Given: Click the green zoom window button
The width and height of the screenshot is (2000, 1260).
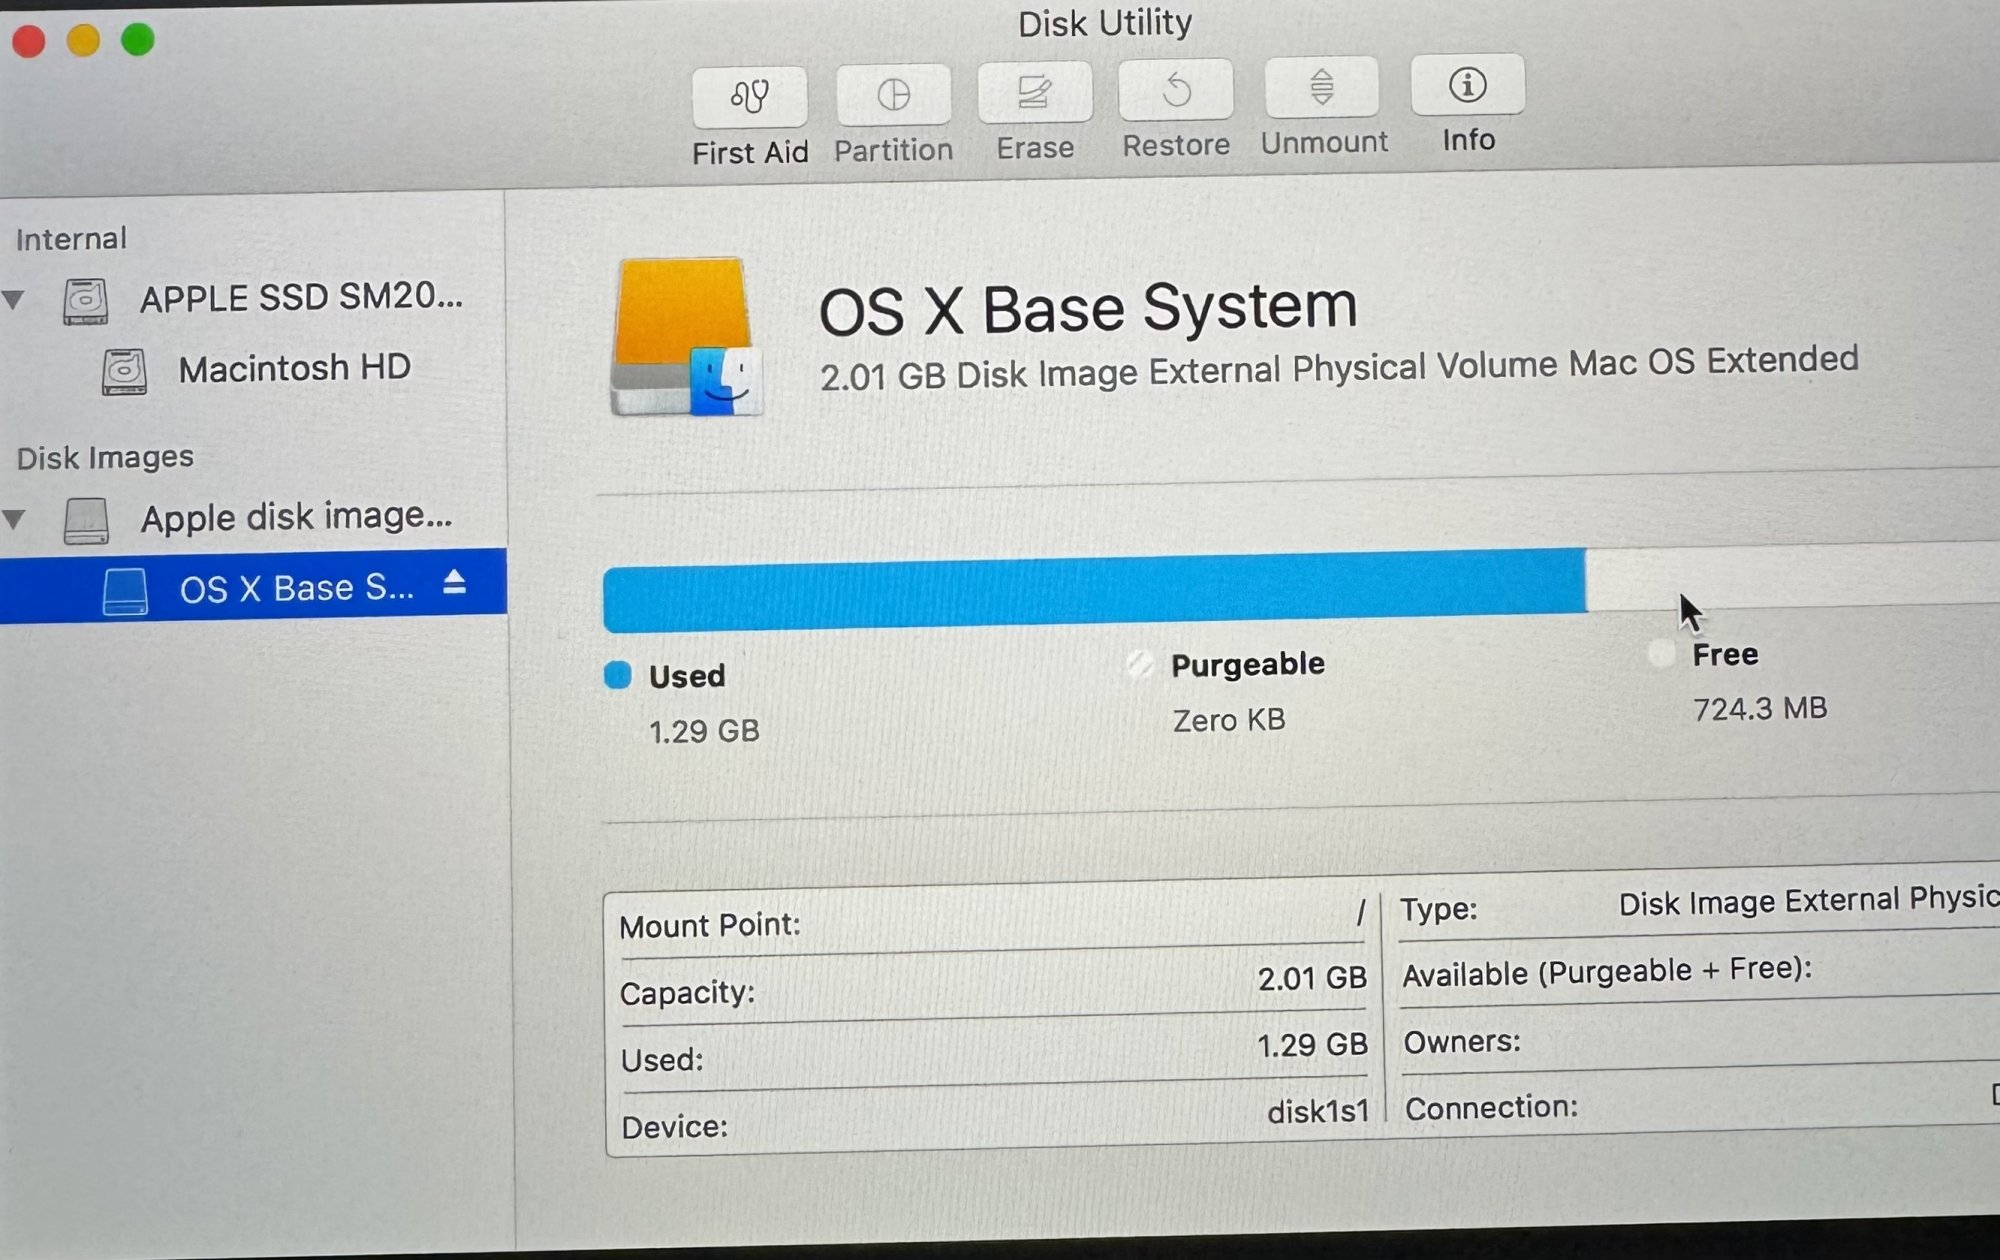Looking at the screenshot, I should click(x=138, y=39).
